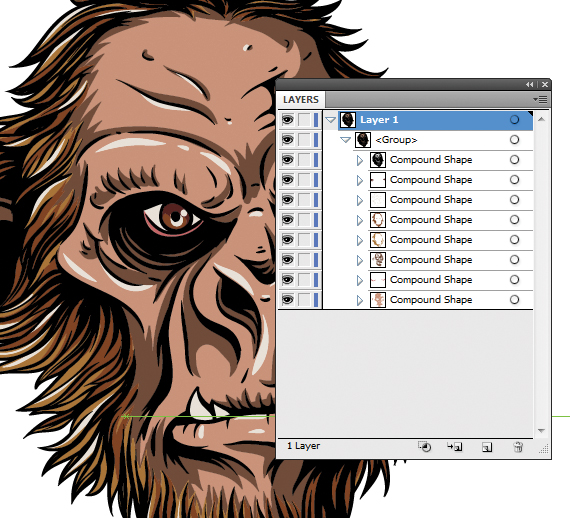Expand the last Compound Shape triangle
570x518 pixels.
click(360, 300)
